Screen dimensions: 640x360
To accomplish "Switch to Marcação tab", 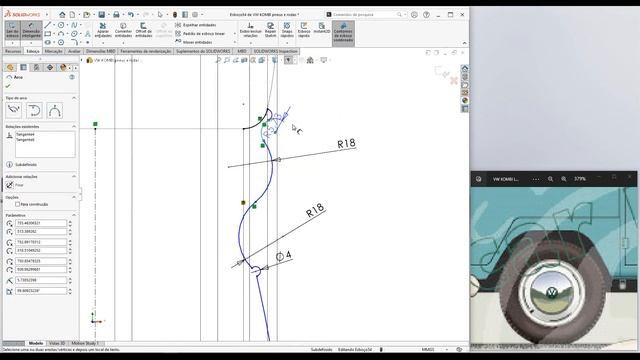I will point(53,51).
